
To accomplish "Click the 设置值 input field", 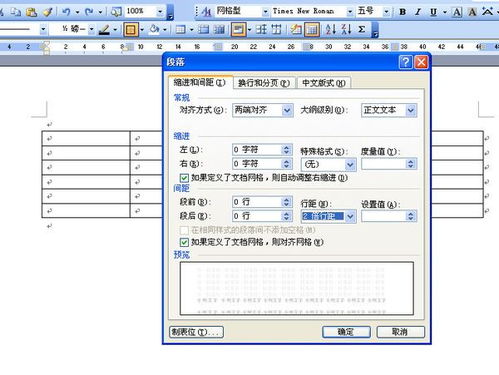I will tap(383, 217).
